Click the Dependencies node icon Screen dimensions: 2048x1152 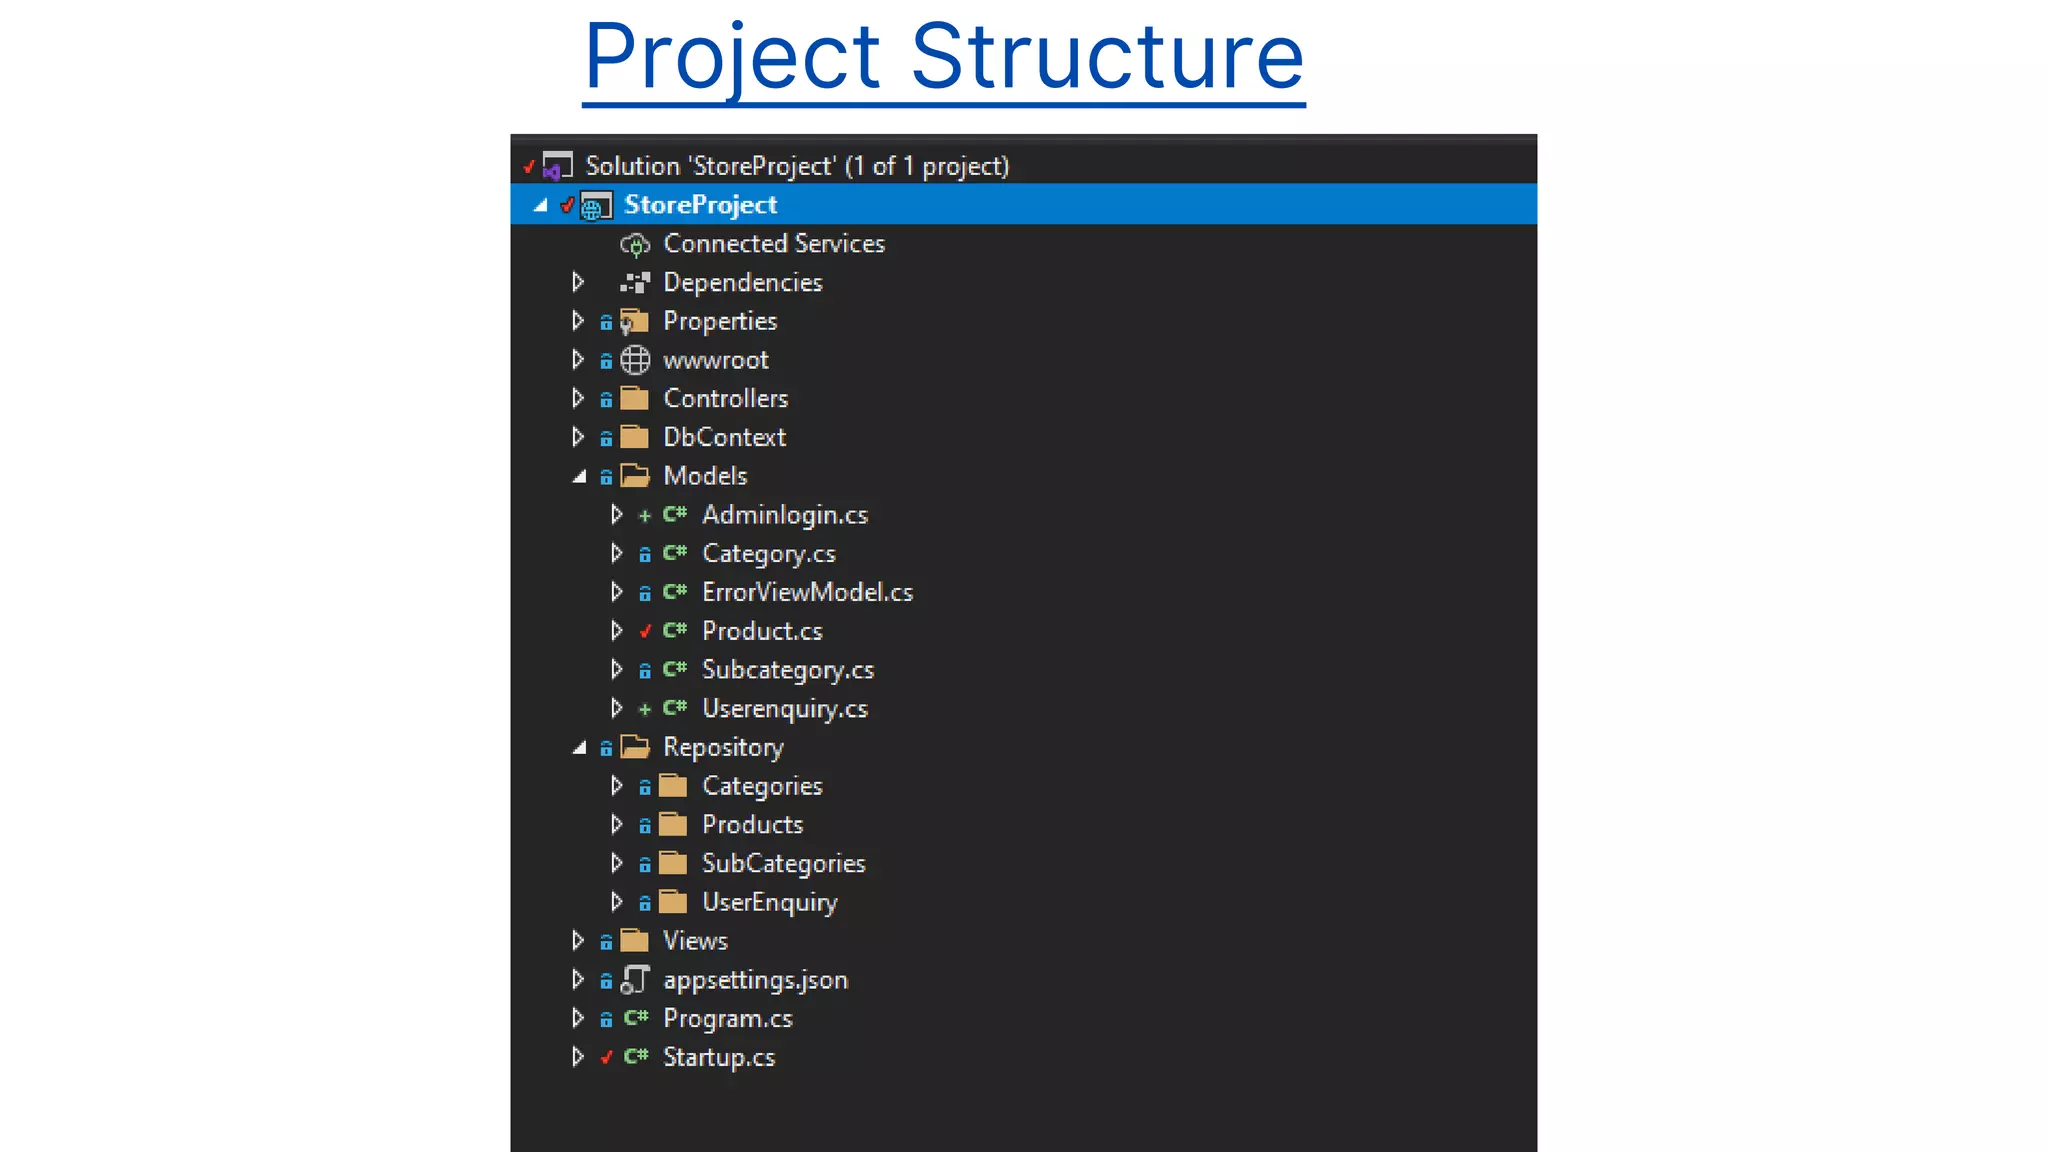pos(635,283)
